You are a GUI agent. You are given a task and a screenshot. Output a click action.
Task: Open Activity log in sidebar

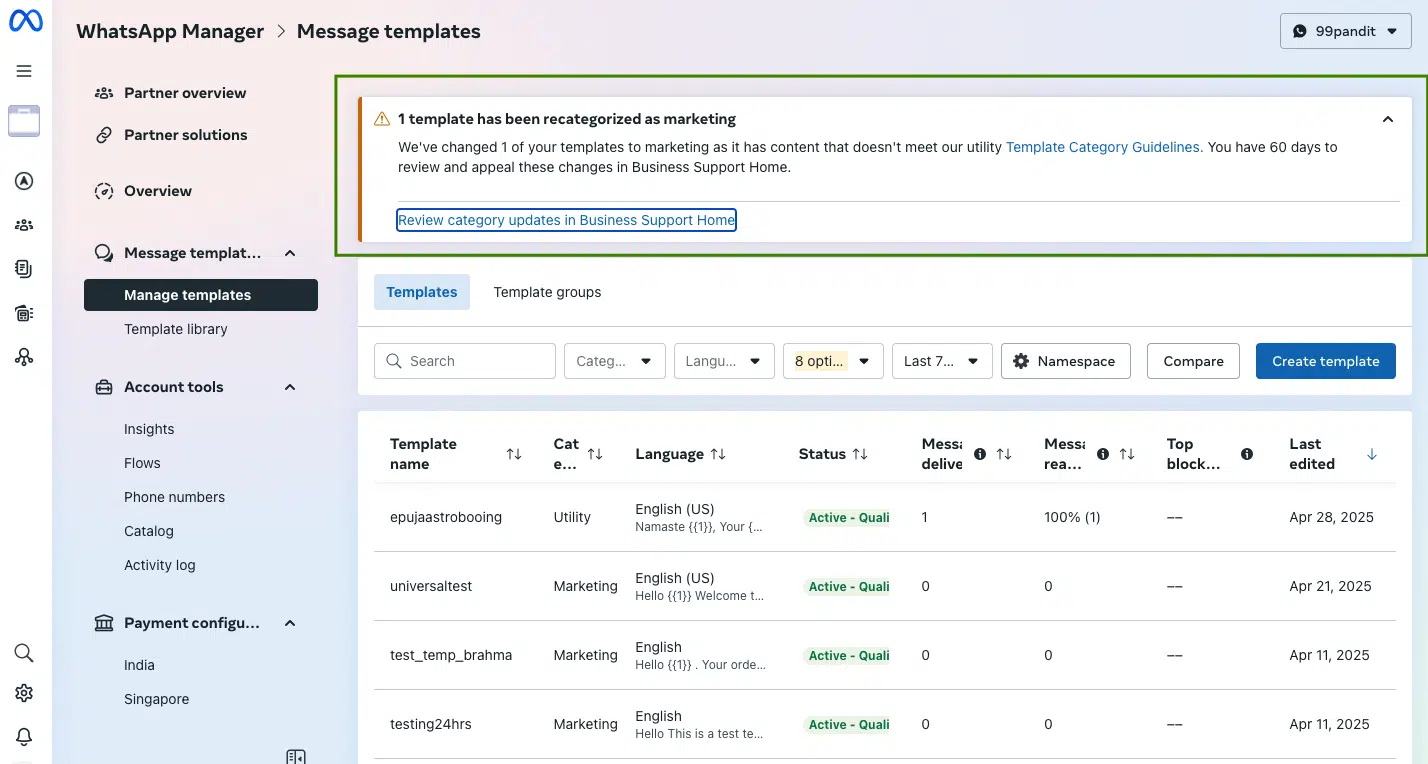click(x=160, y=565)
